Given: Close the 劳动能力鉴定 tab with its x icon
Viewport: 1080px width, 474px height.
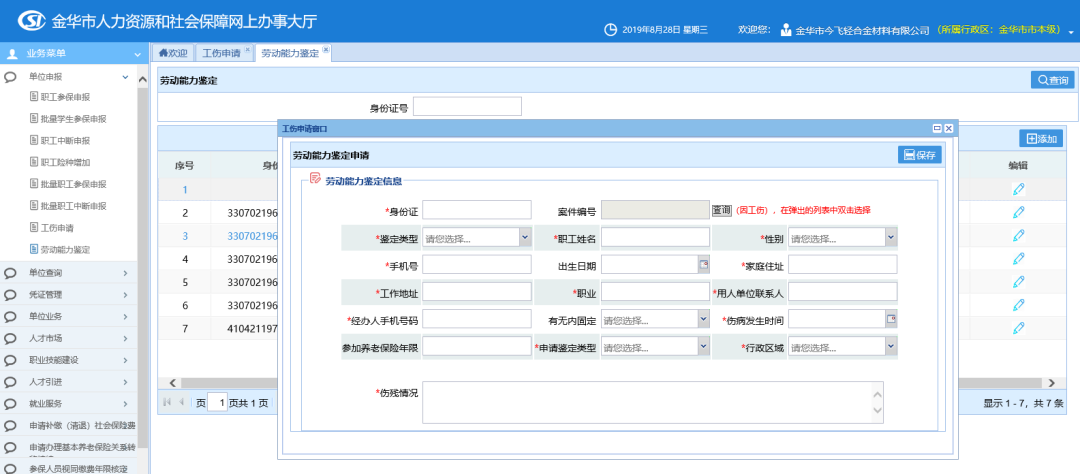Looking at the screenshot, I should 326,50.
